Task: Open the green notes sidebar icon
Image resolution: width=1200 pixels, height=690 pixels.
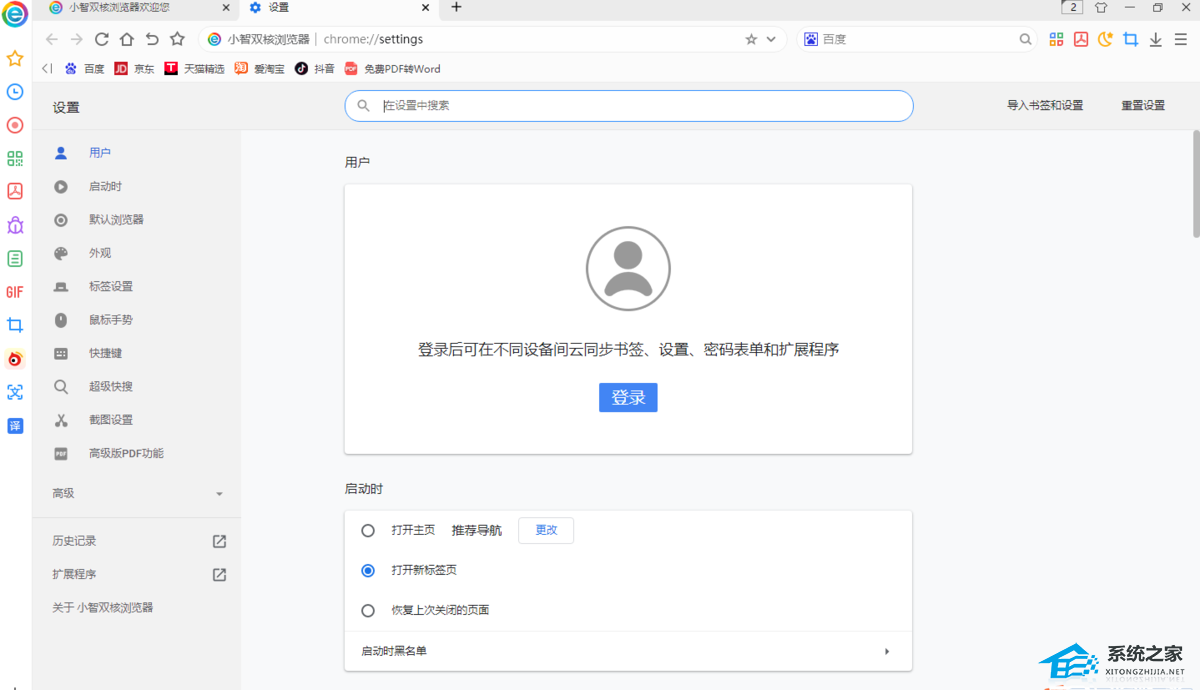Action: (15, 258)
